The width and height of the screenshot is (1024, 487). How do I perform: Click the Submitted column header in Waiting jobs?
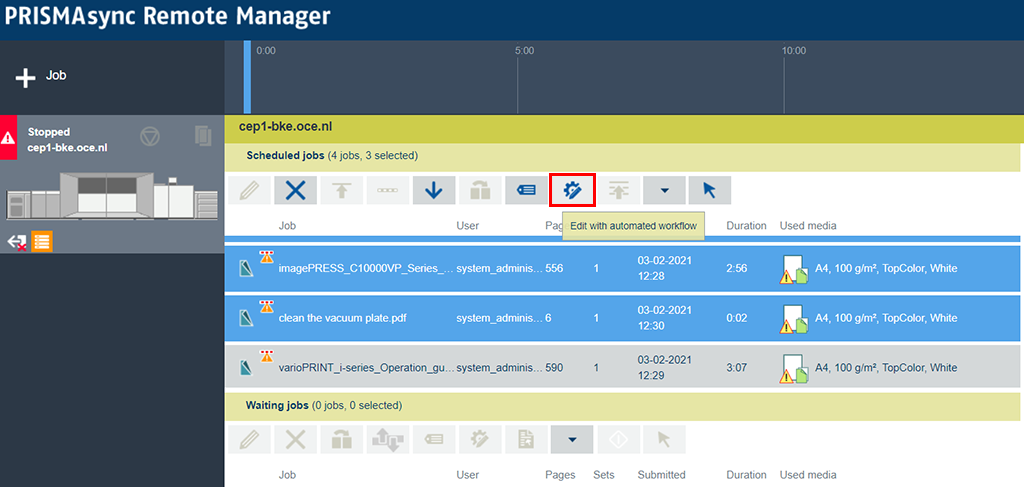click(x=662, y=475)
